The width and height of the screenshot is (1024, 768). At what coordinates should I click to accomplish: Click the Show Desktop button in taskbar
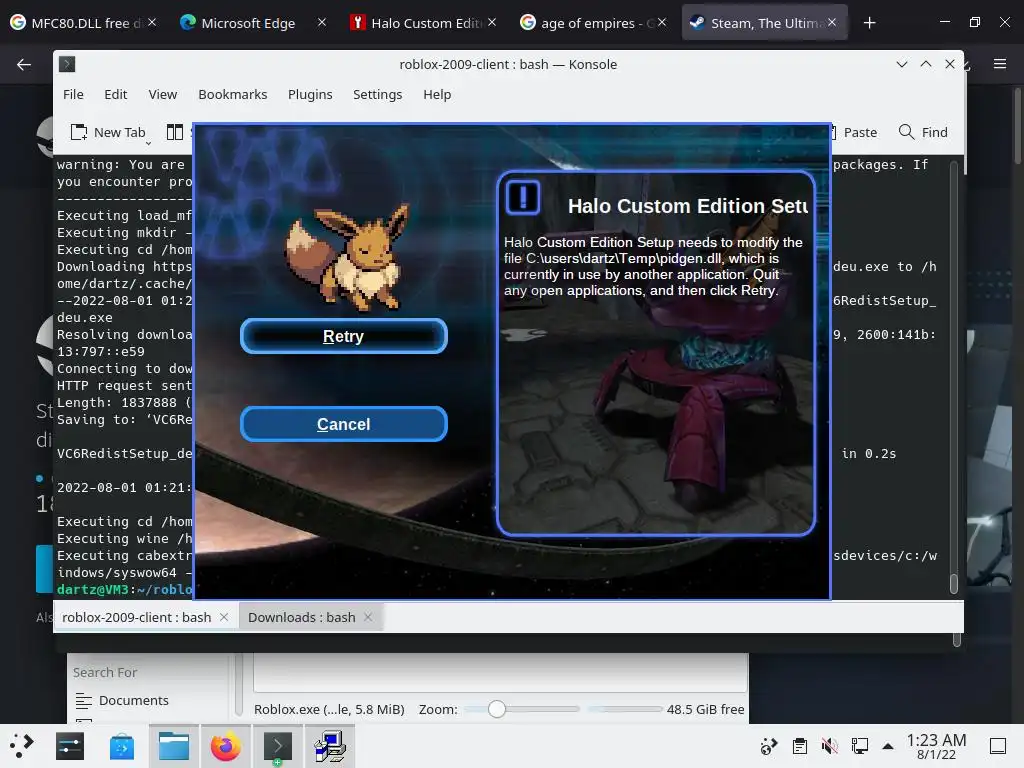point(998,746)
